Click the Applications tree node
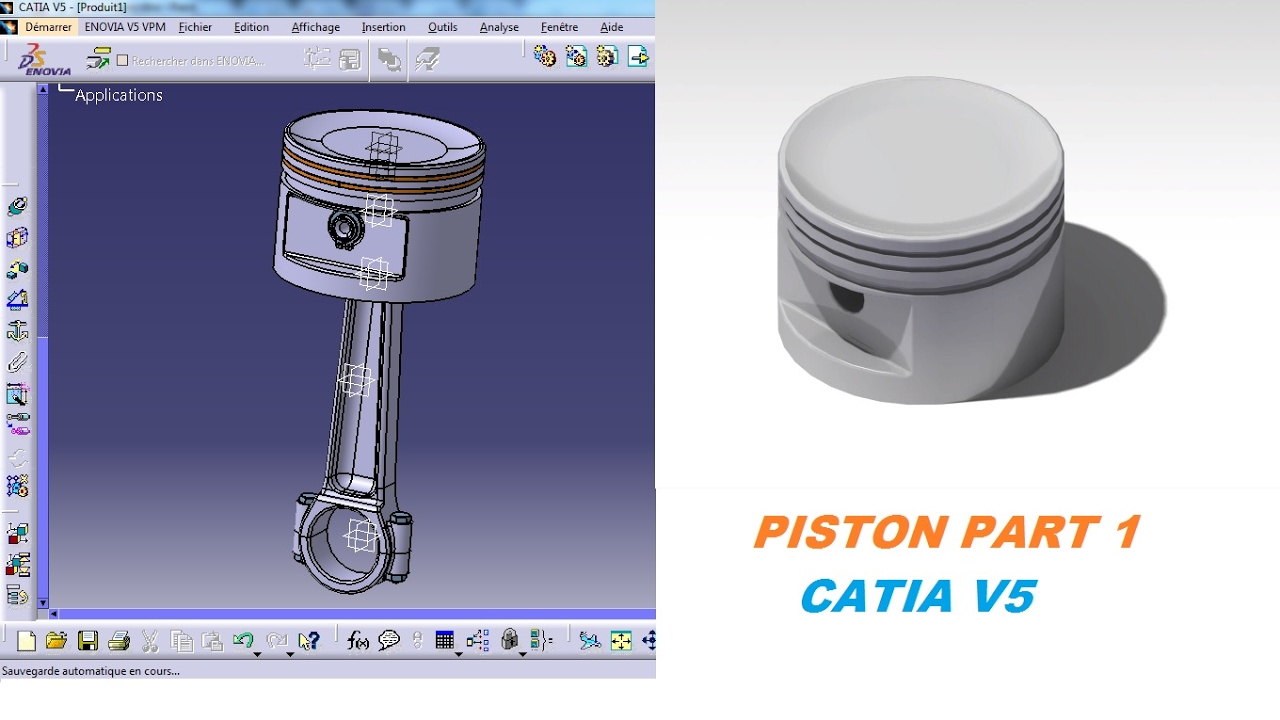Screen dimensions: 1280x720 [118, 95]
